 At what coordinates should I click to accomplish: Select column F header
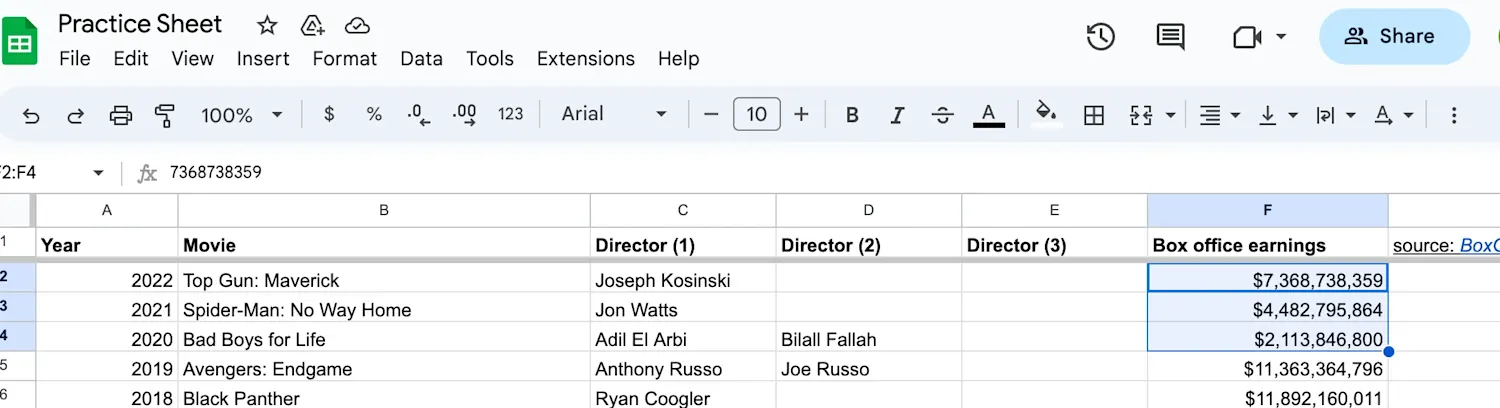click(1268, 210)
